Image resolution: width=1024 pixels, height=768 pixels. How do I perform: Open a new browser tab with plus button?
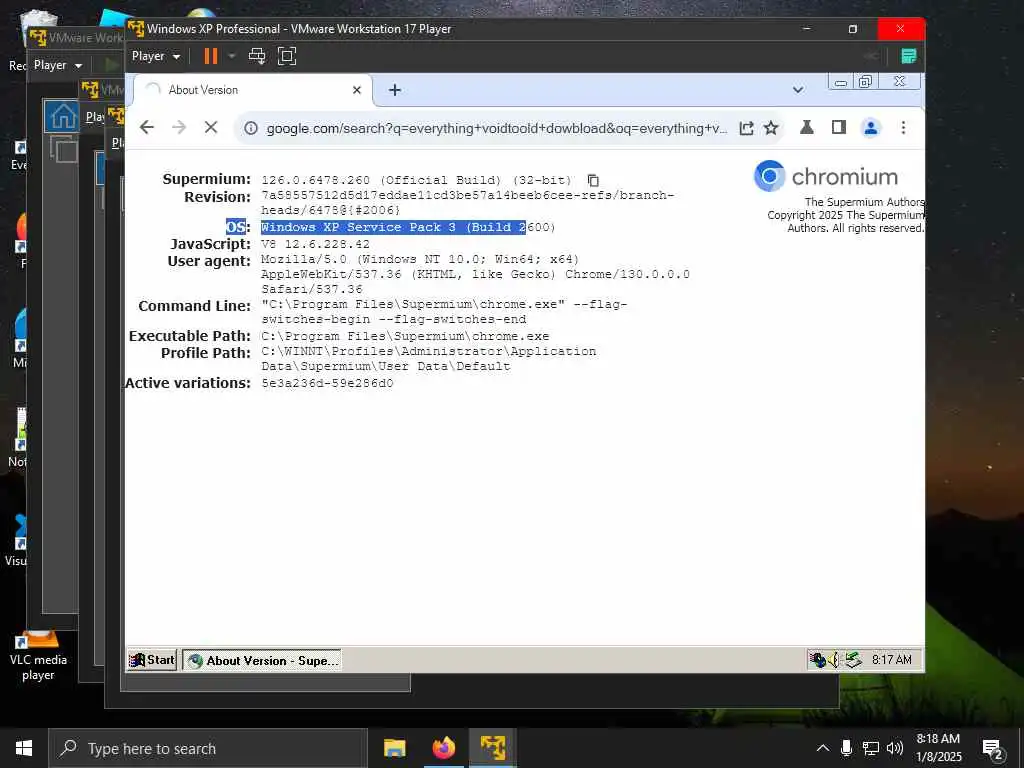point(394,90)
